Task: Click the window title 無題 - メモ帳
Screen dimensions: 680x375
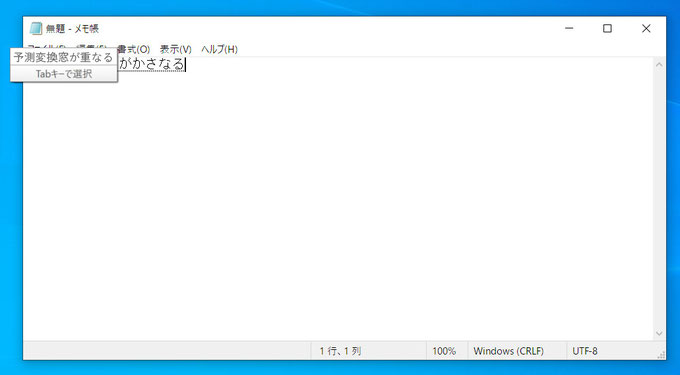Action: pos(72,29)
